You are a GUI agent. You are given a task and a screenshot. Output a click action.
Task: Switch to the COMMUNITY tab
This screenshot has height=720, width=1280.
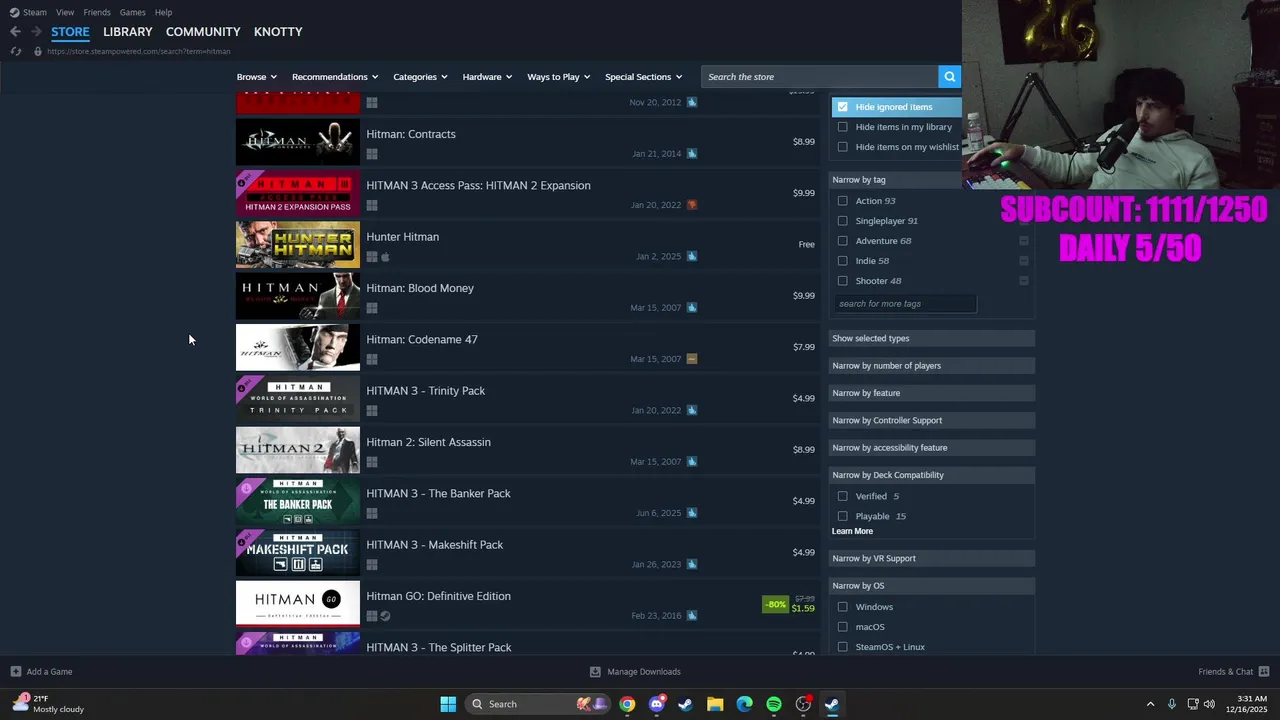[x=203, y=32]
